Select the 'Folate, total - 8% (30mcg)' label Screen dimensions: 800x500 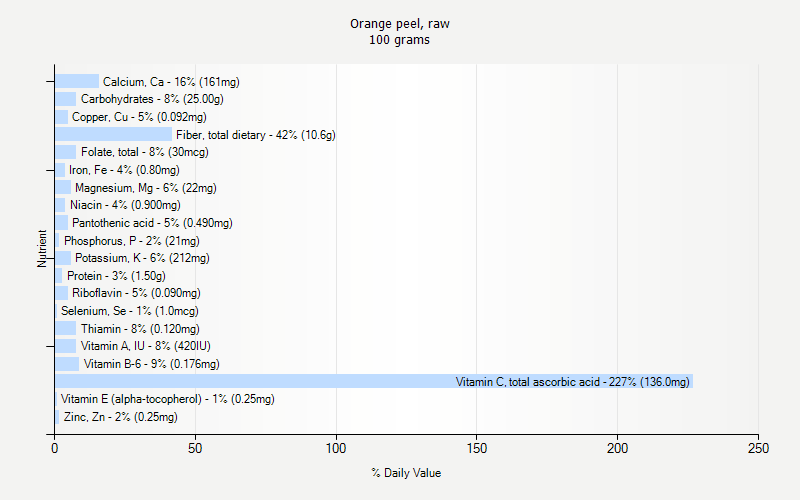click(x=144, y=152)
